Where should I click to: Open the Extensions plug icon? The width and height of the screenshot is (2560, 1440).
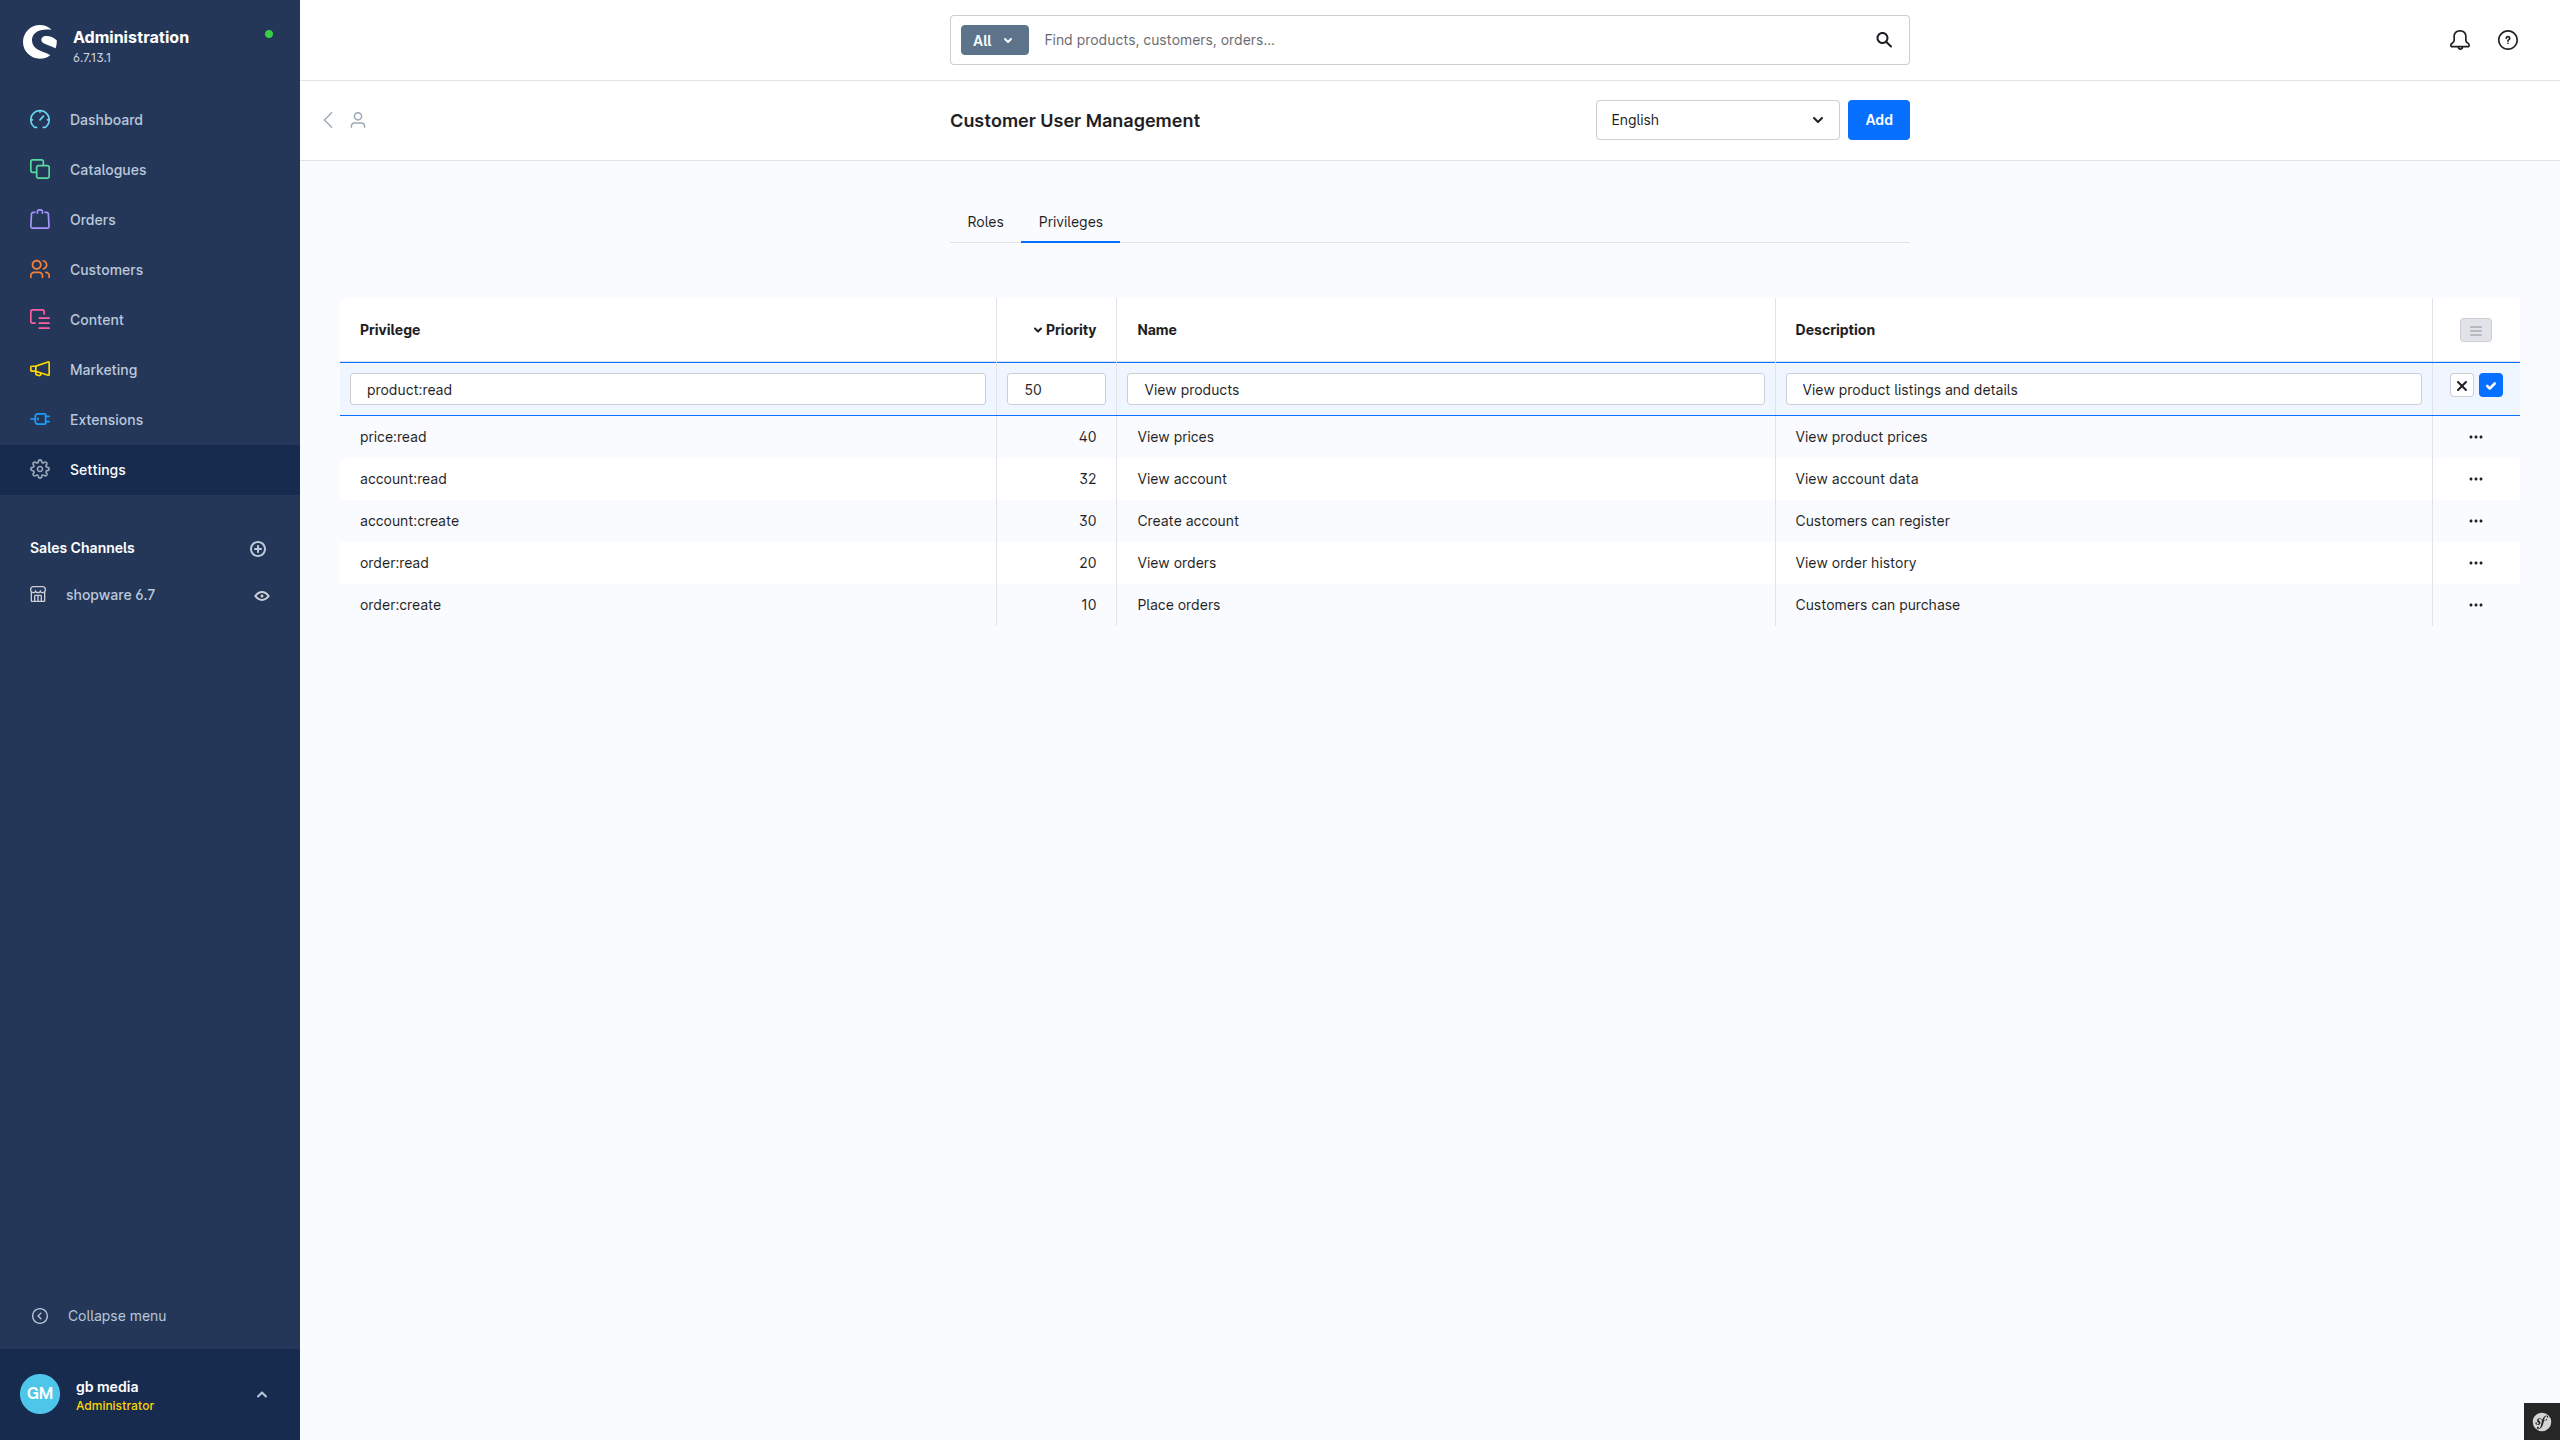point(40,420)
